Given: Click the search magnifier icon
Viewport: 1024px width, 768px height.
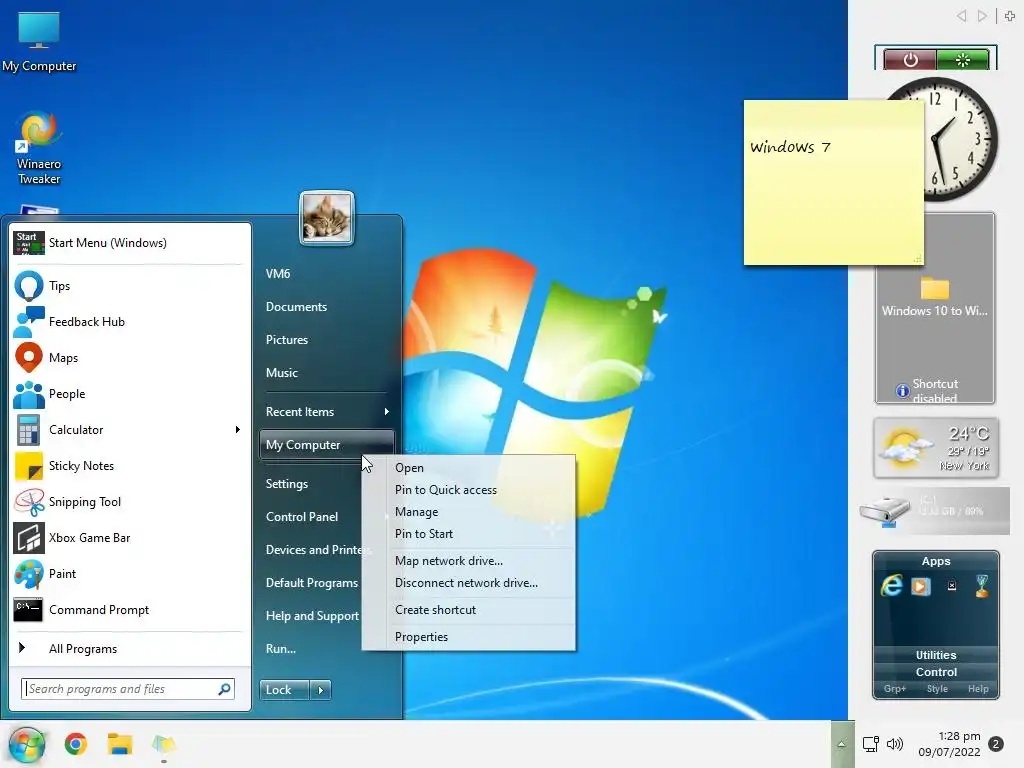Looking at the screenshot, I should click(x=225, y=689).
